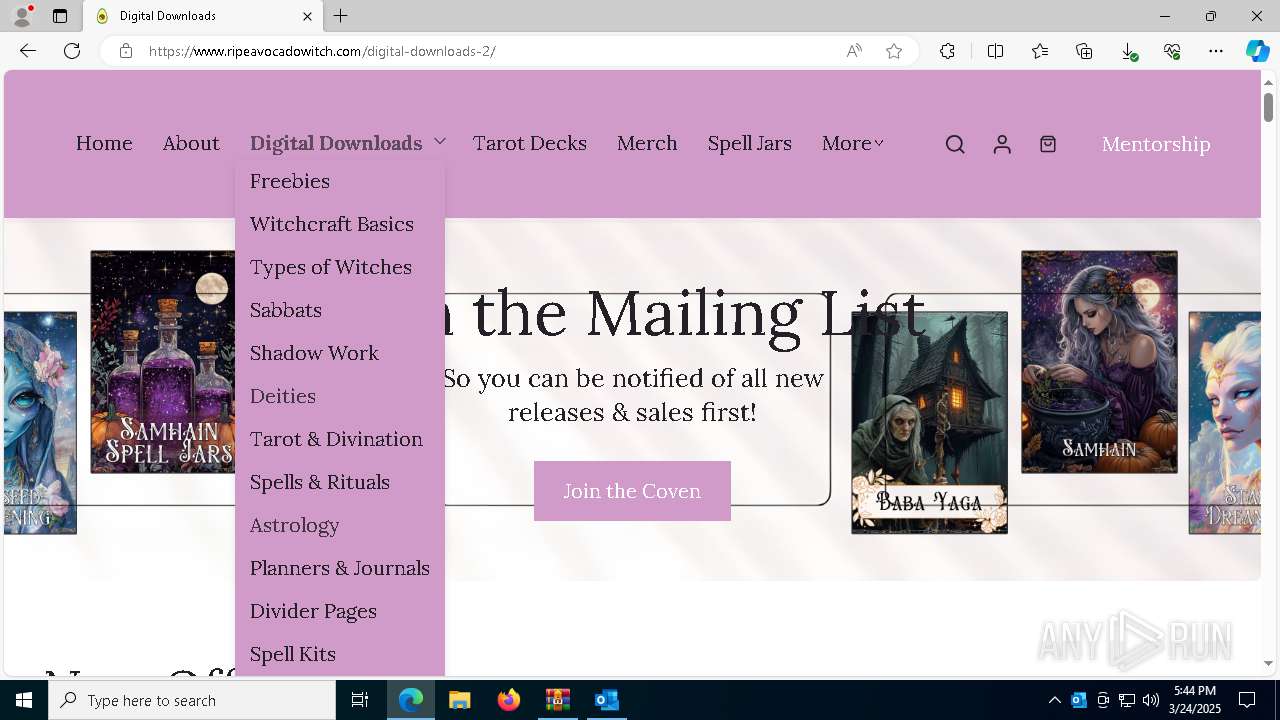
Task: Open a new tab with plus button
Action: [x=341, y=16]
